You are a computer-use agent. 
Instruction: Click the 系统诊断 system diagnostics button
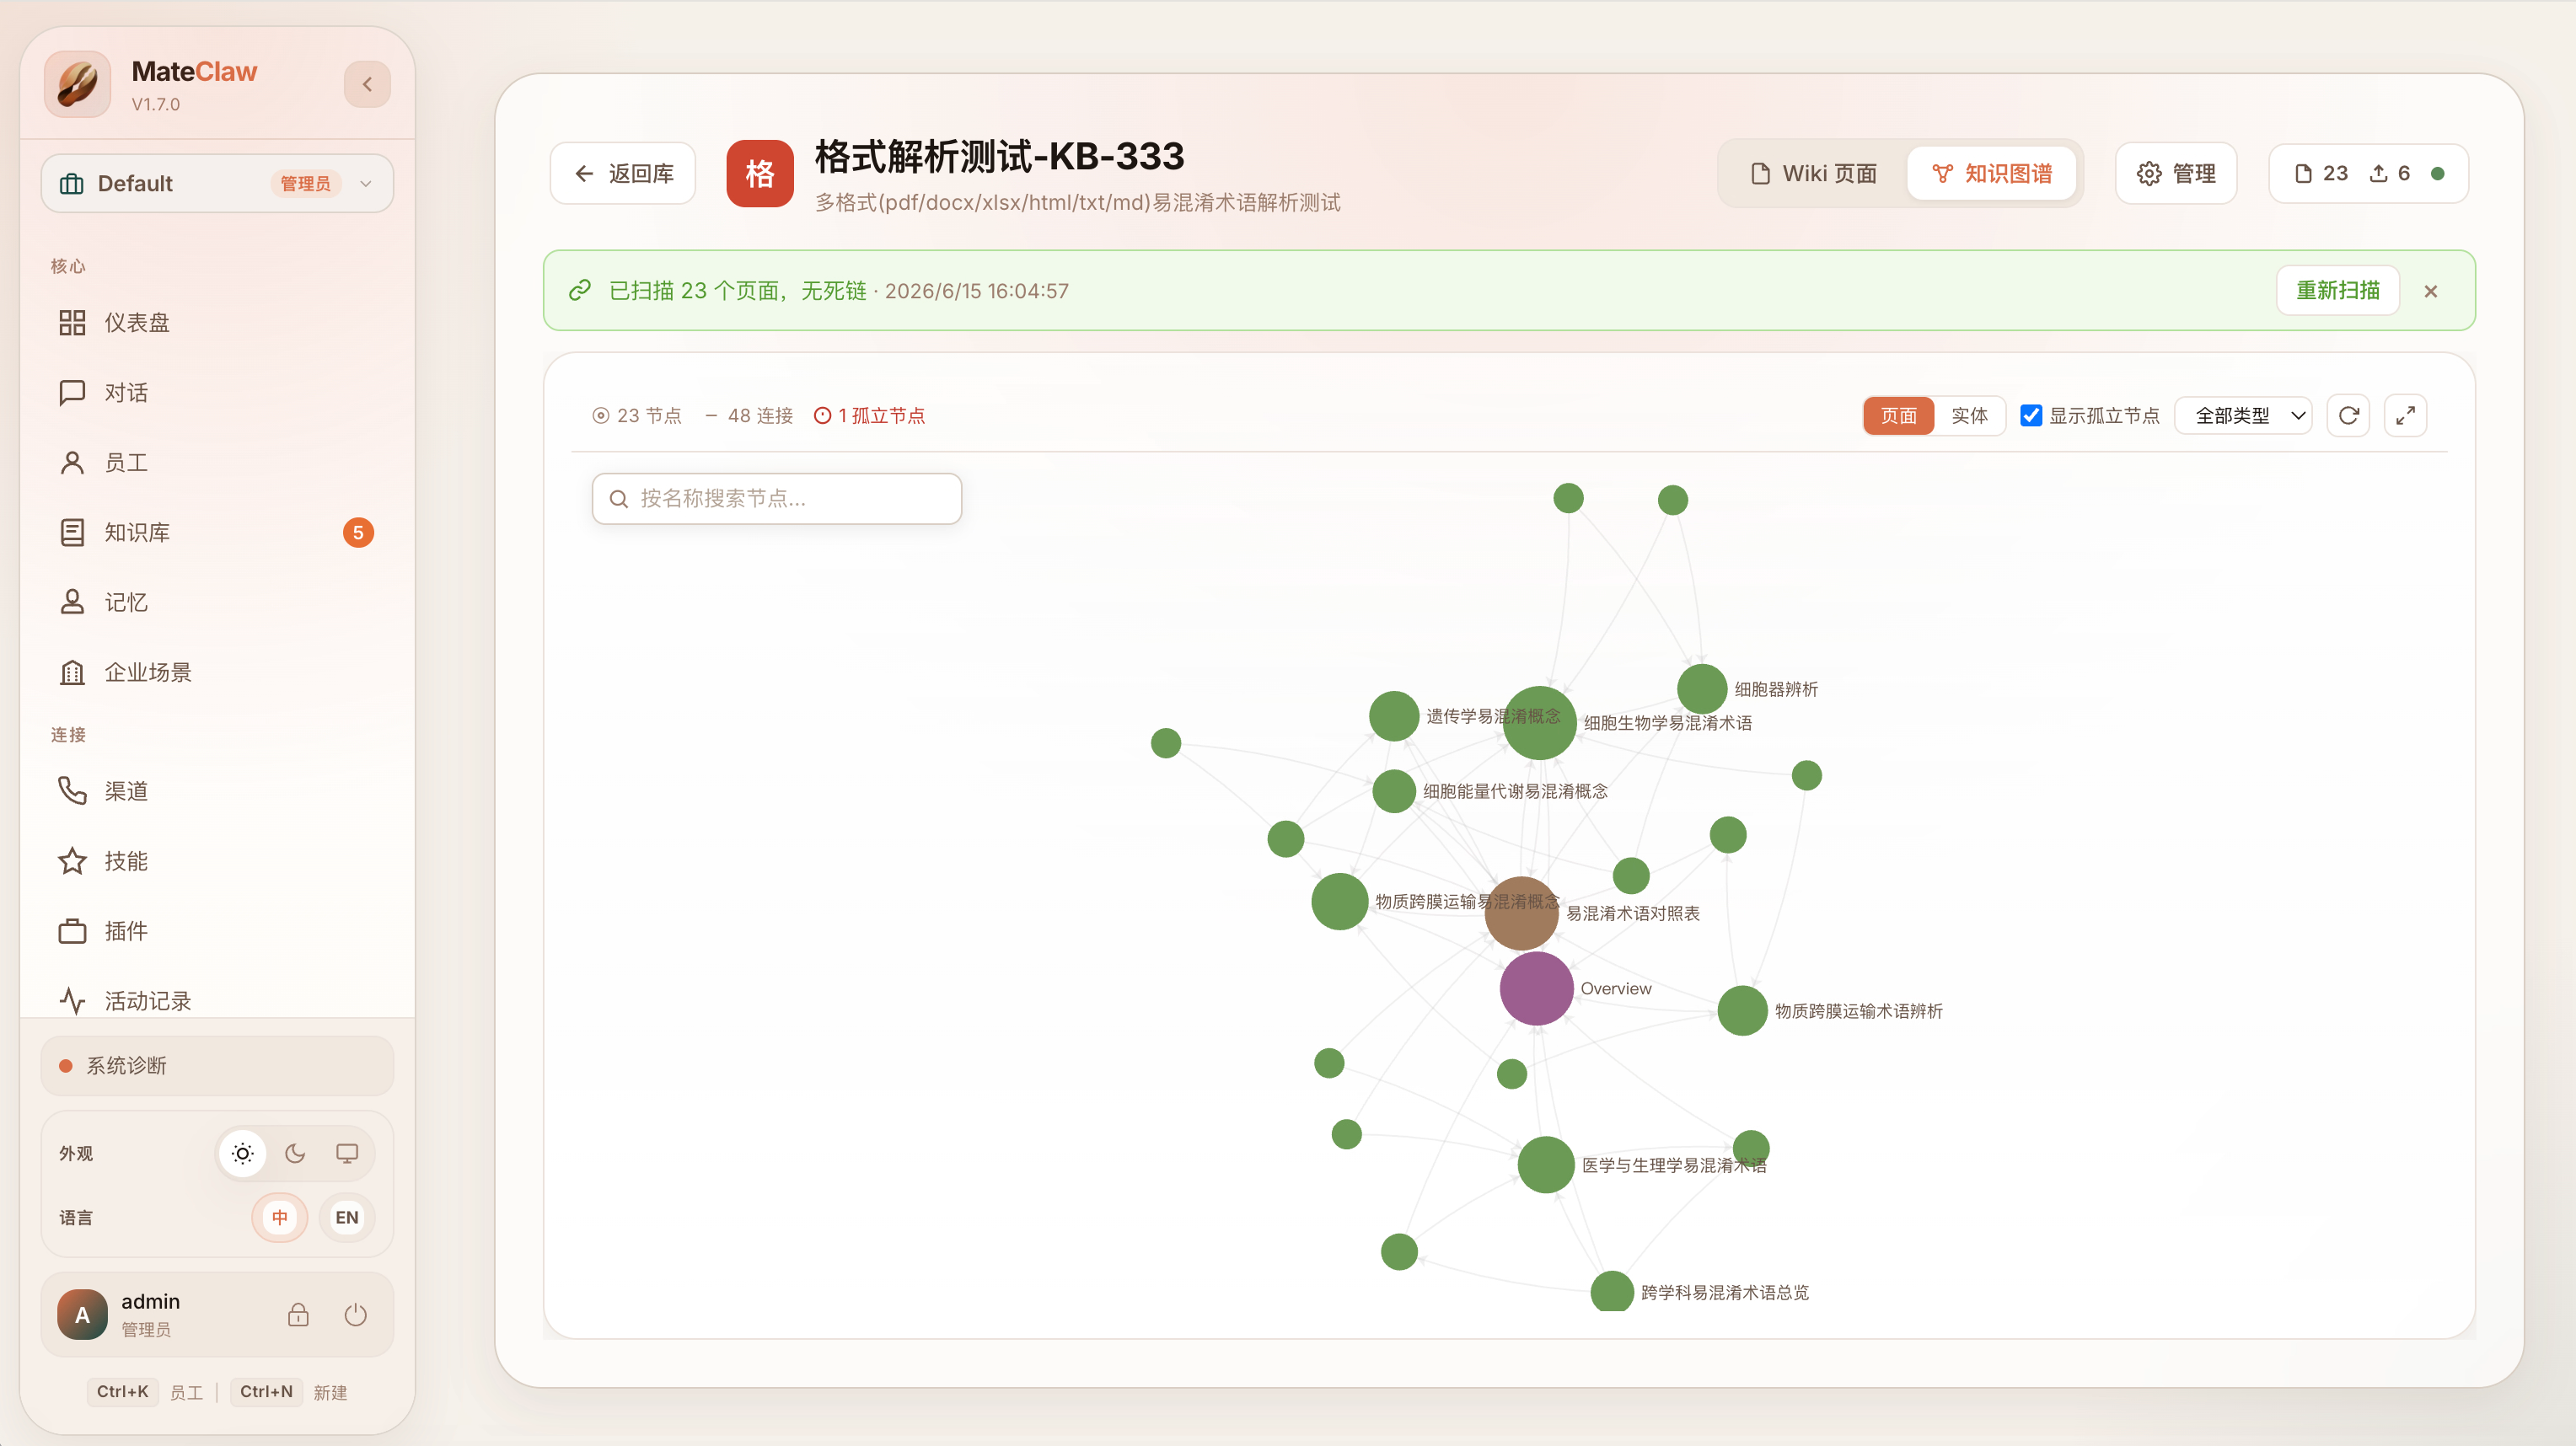click(x=217, y=1066)
